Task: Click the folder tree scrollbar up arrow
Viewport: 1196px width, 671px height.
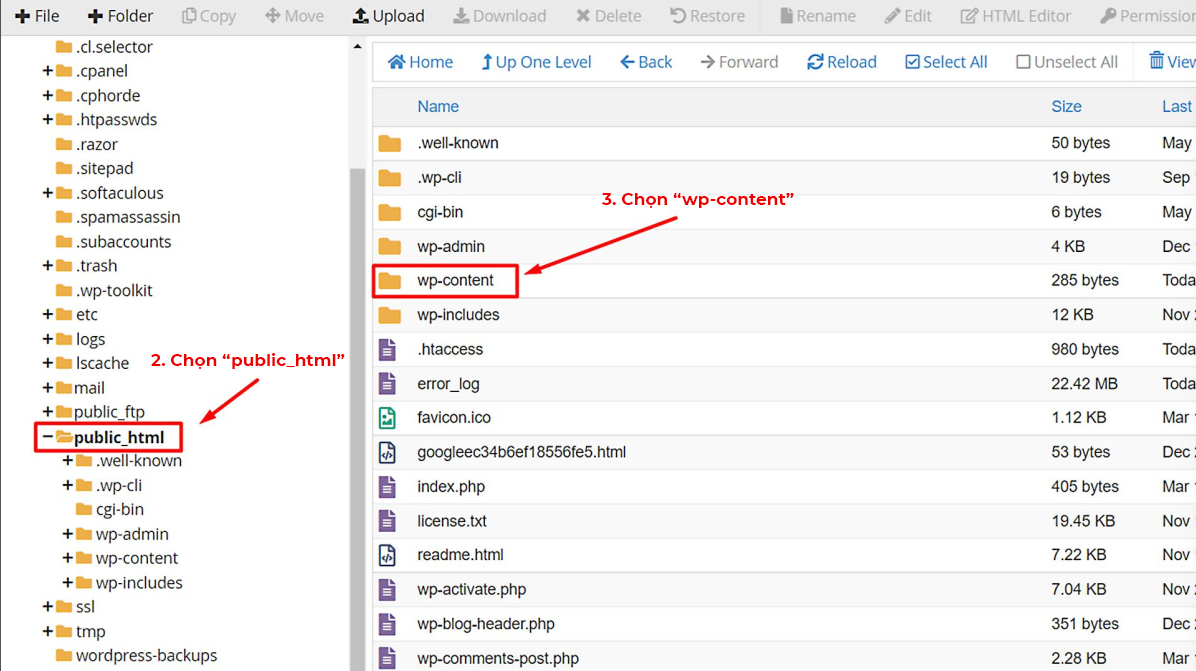Action: pos(358,47)
